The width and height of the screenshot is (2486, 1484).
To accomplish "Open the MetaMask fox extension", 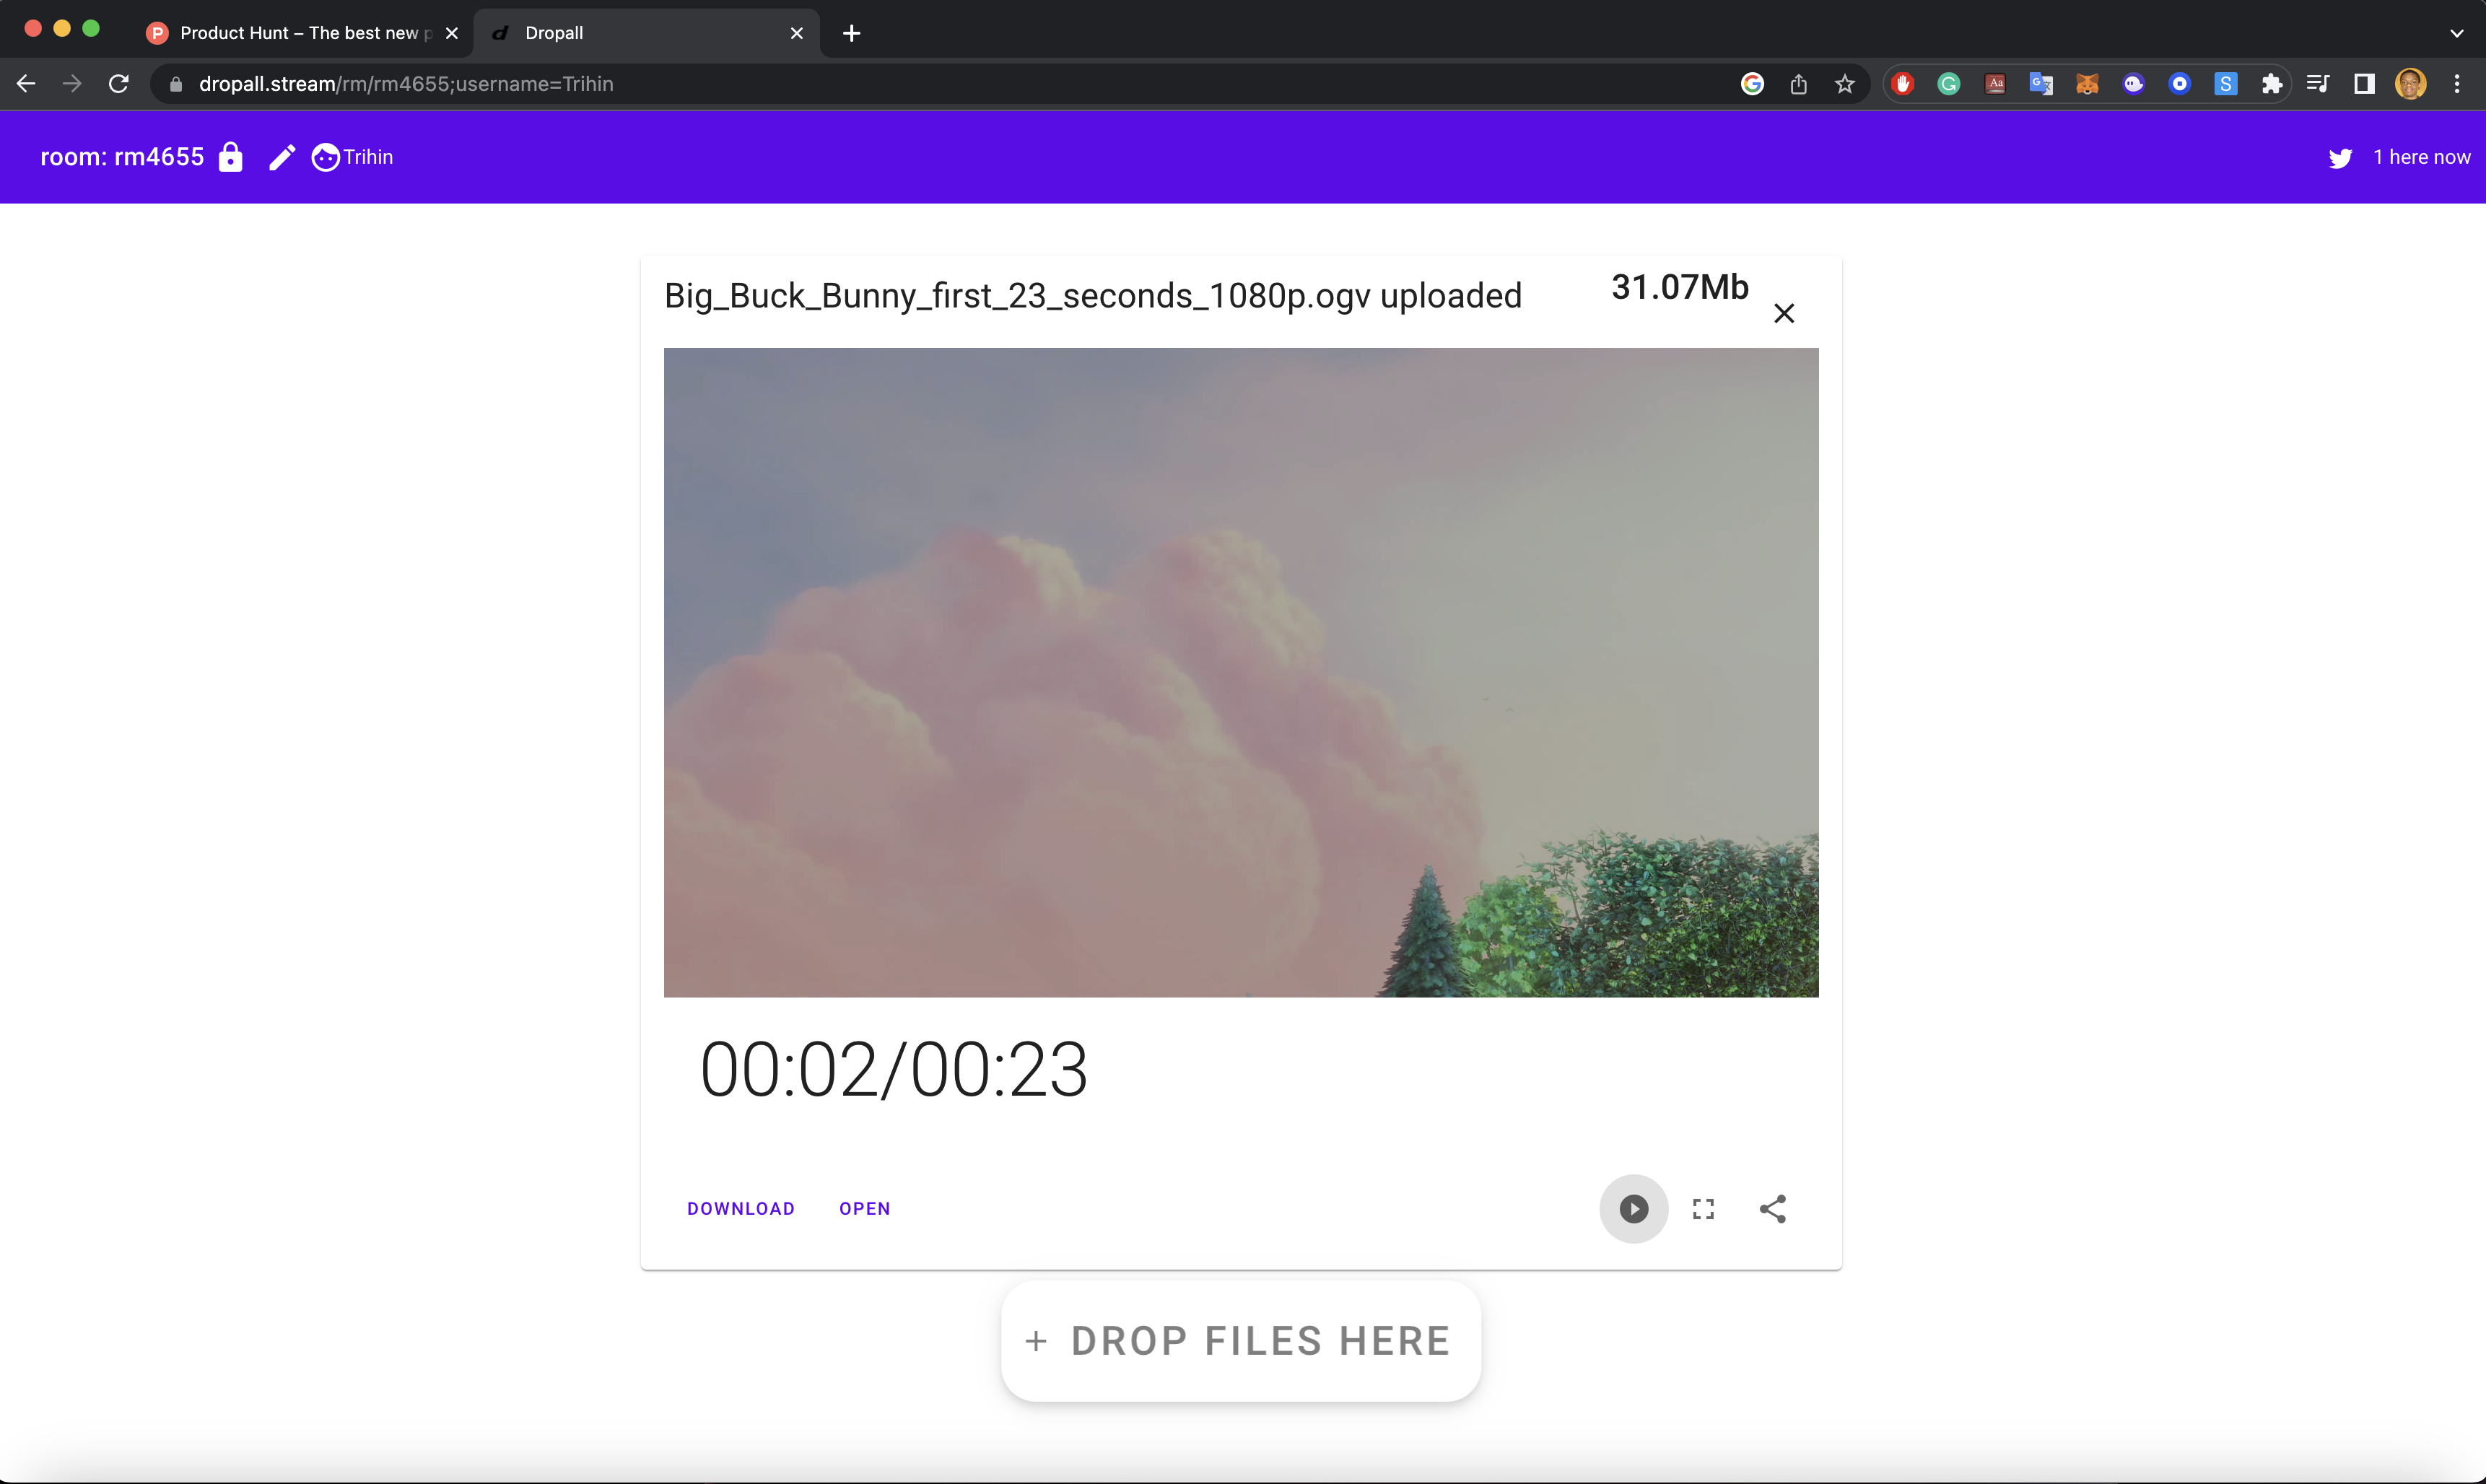I will 2087,84.
